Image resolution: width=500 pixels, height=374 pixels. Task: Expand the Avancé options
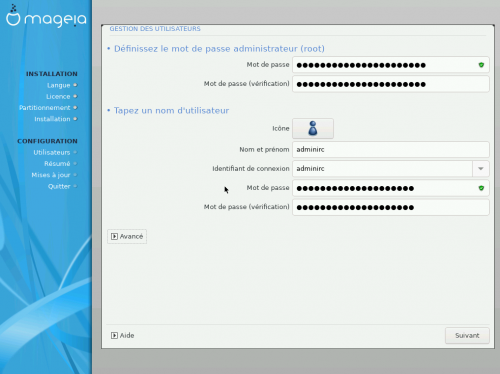[127, 236]
